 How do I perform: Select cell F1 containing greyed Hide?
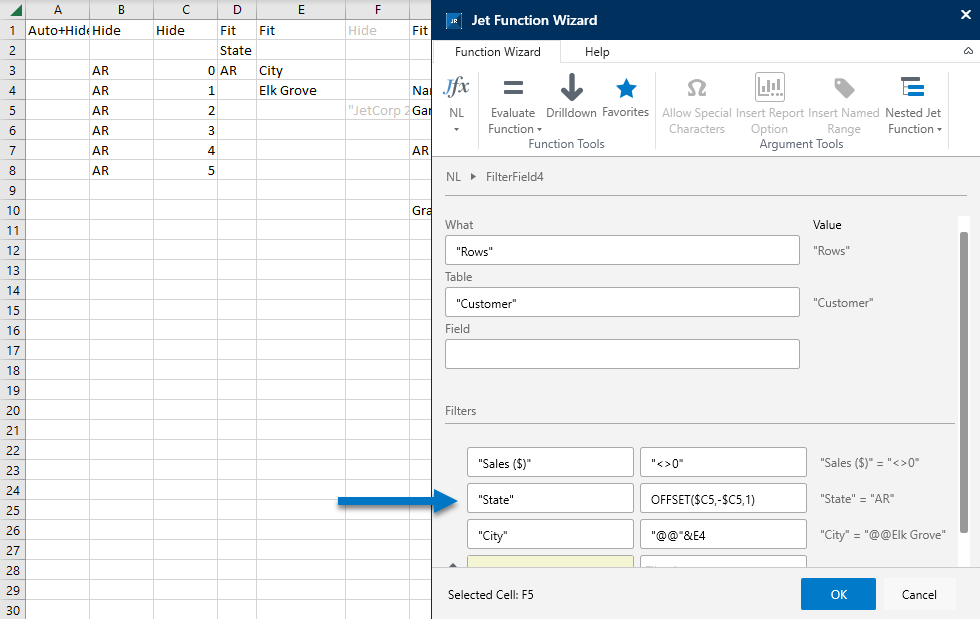click(x=378, y=31)
